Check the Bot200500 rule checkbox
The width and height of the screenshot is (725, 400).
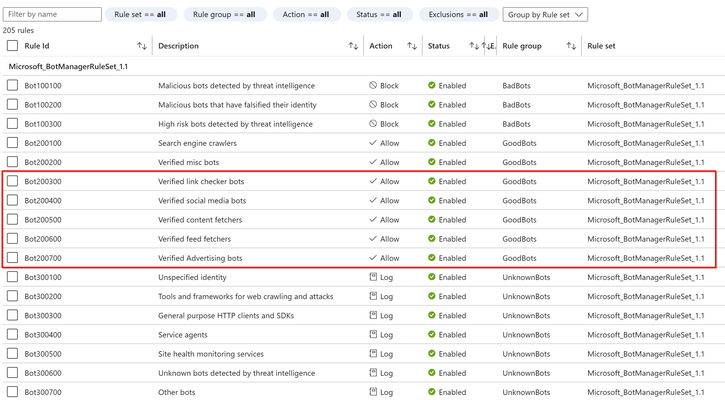click(x=12, y=219)
